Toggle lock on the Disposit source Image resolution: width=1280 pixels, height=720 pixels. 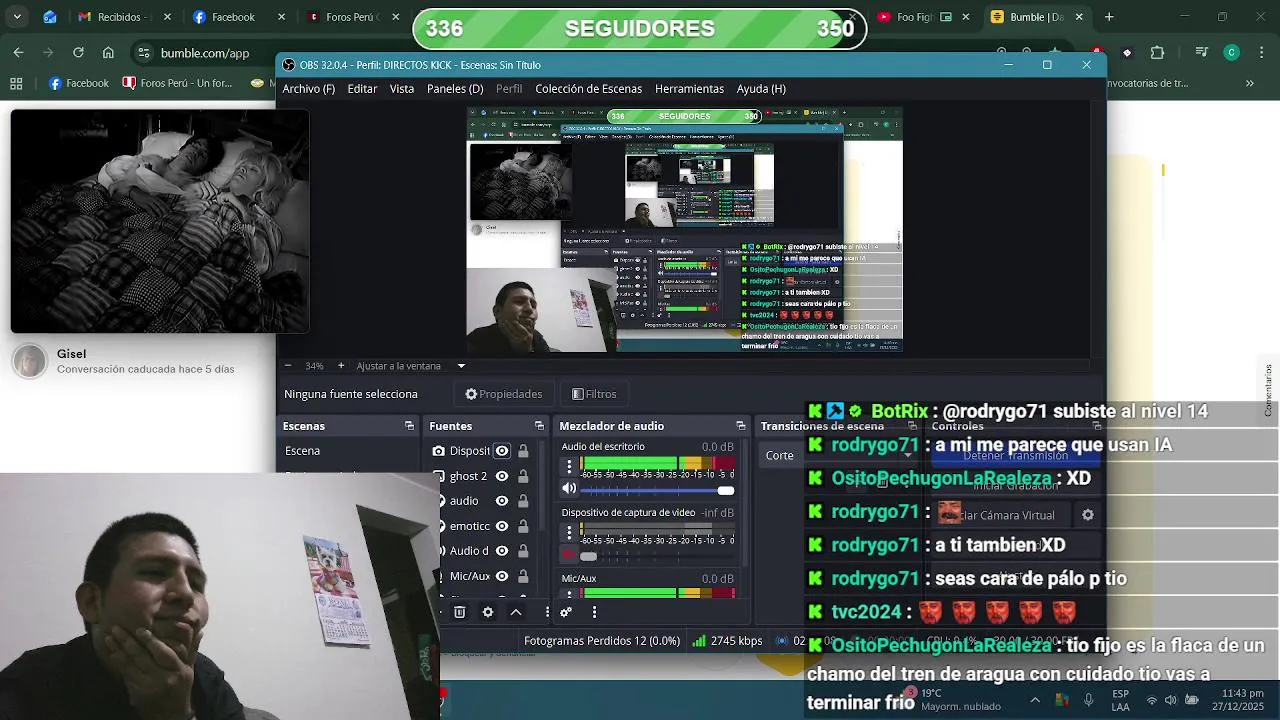point(523,451)
